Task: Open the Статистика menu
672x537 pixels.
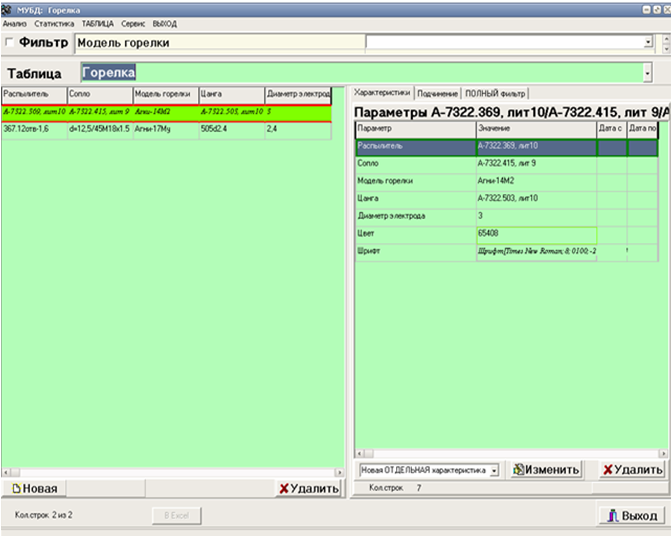Action: (54, 24)
